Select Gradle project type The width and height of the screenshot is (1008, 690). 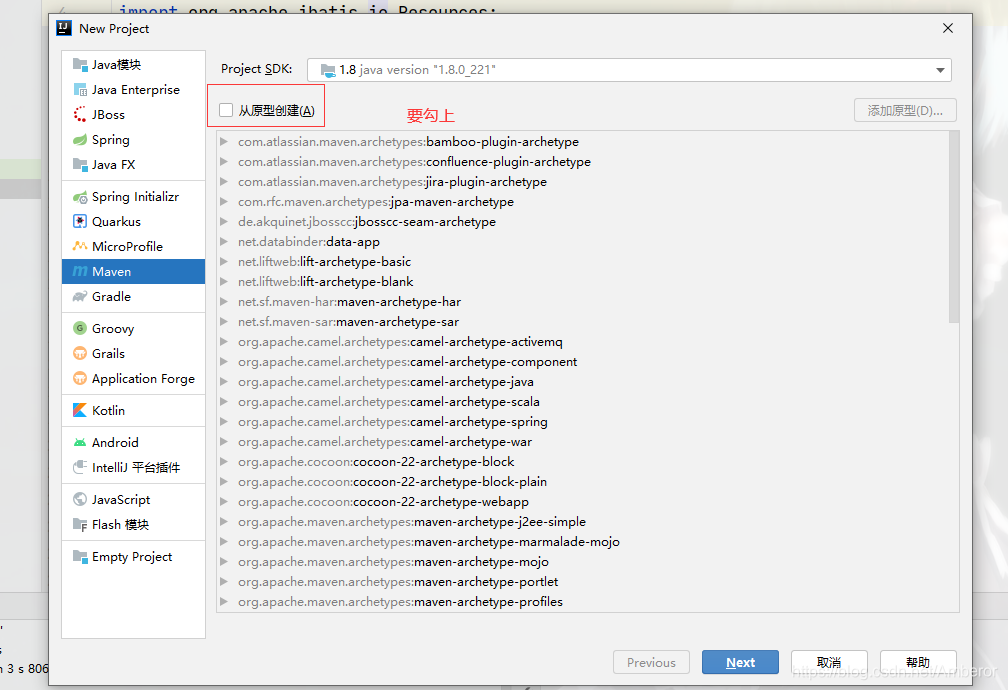(x=134, y=296)
